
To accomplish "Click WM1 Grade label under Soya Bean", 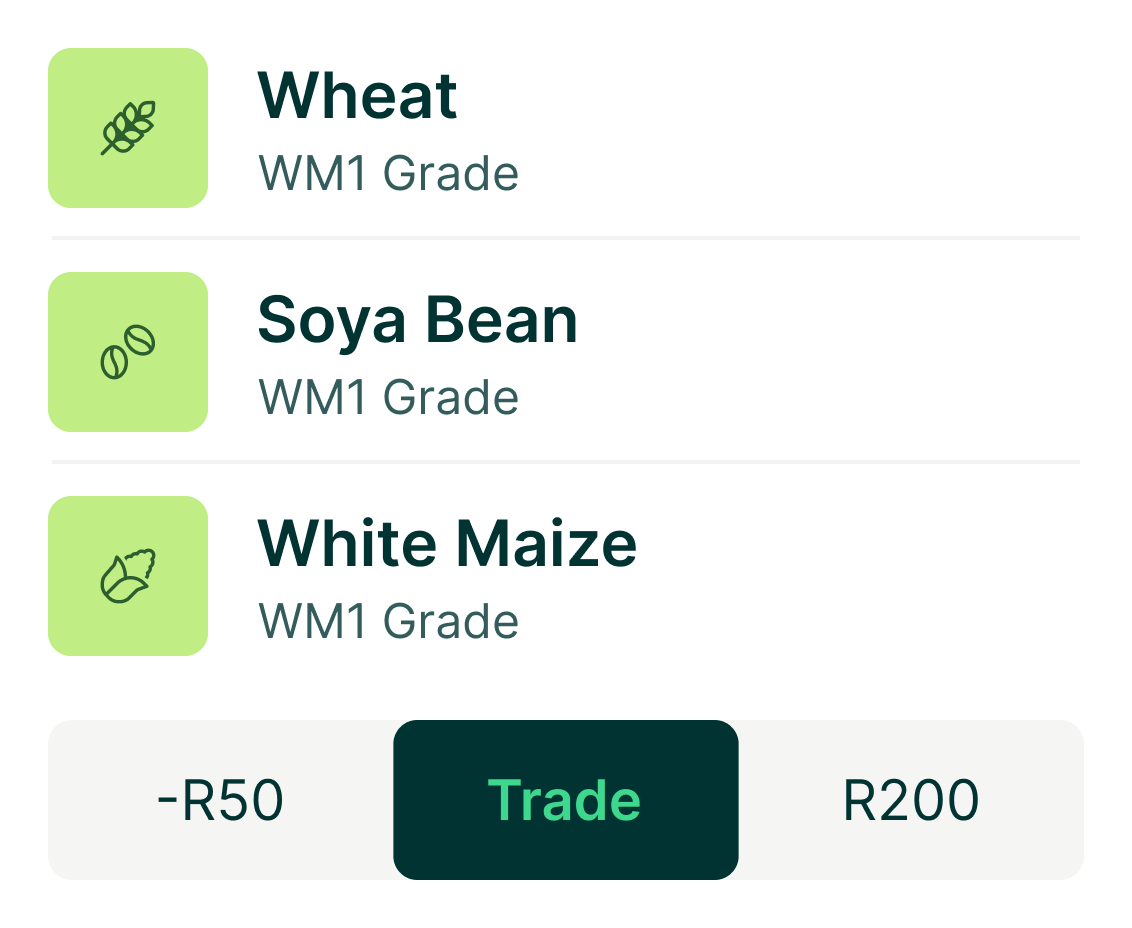I will click(x=388, y=397).
